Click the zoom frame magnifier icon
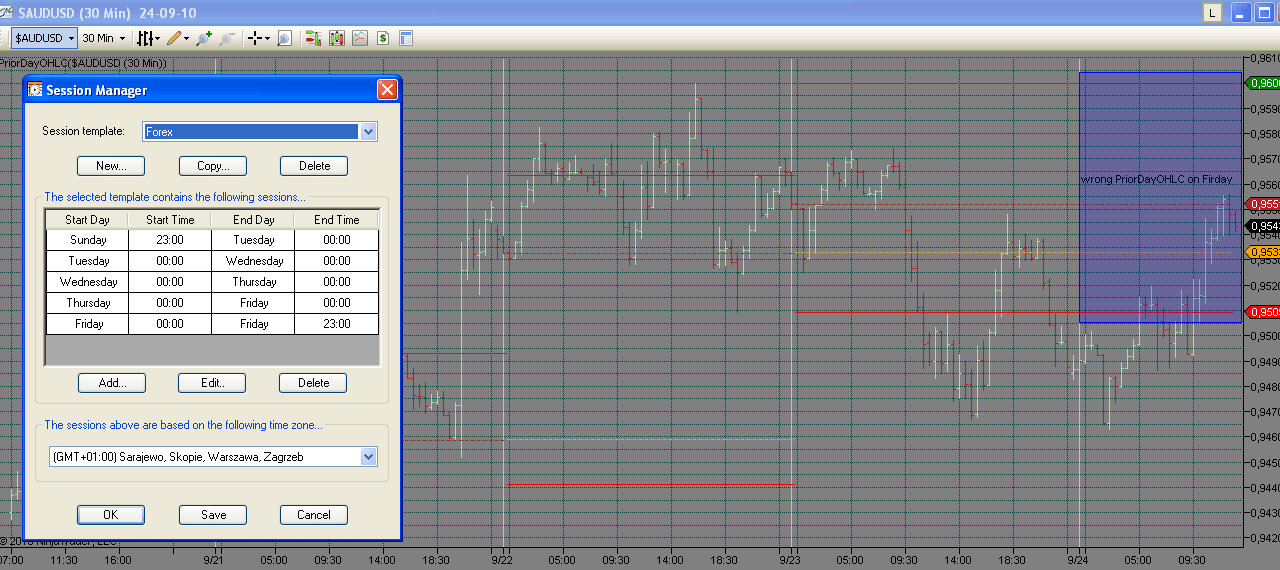The image size is (1280, 570). click(x=284, y=38)
